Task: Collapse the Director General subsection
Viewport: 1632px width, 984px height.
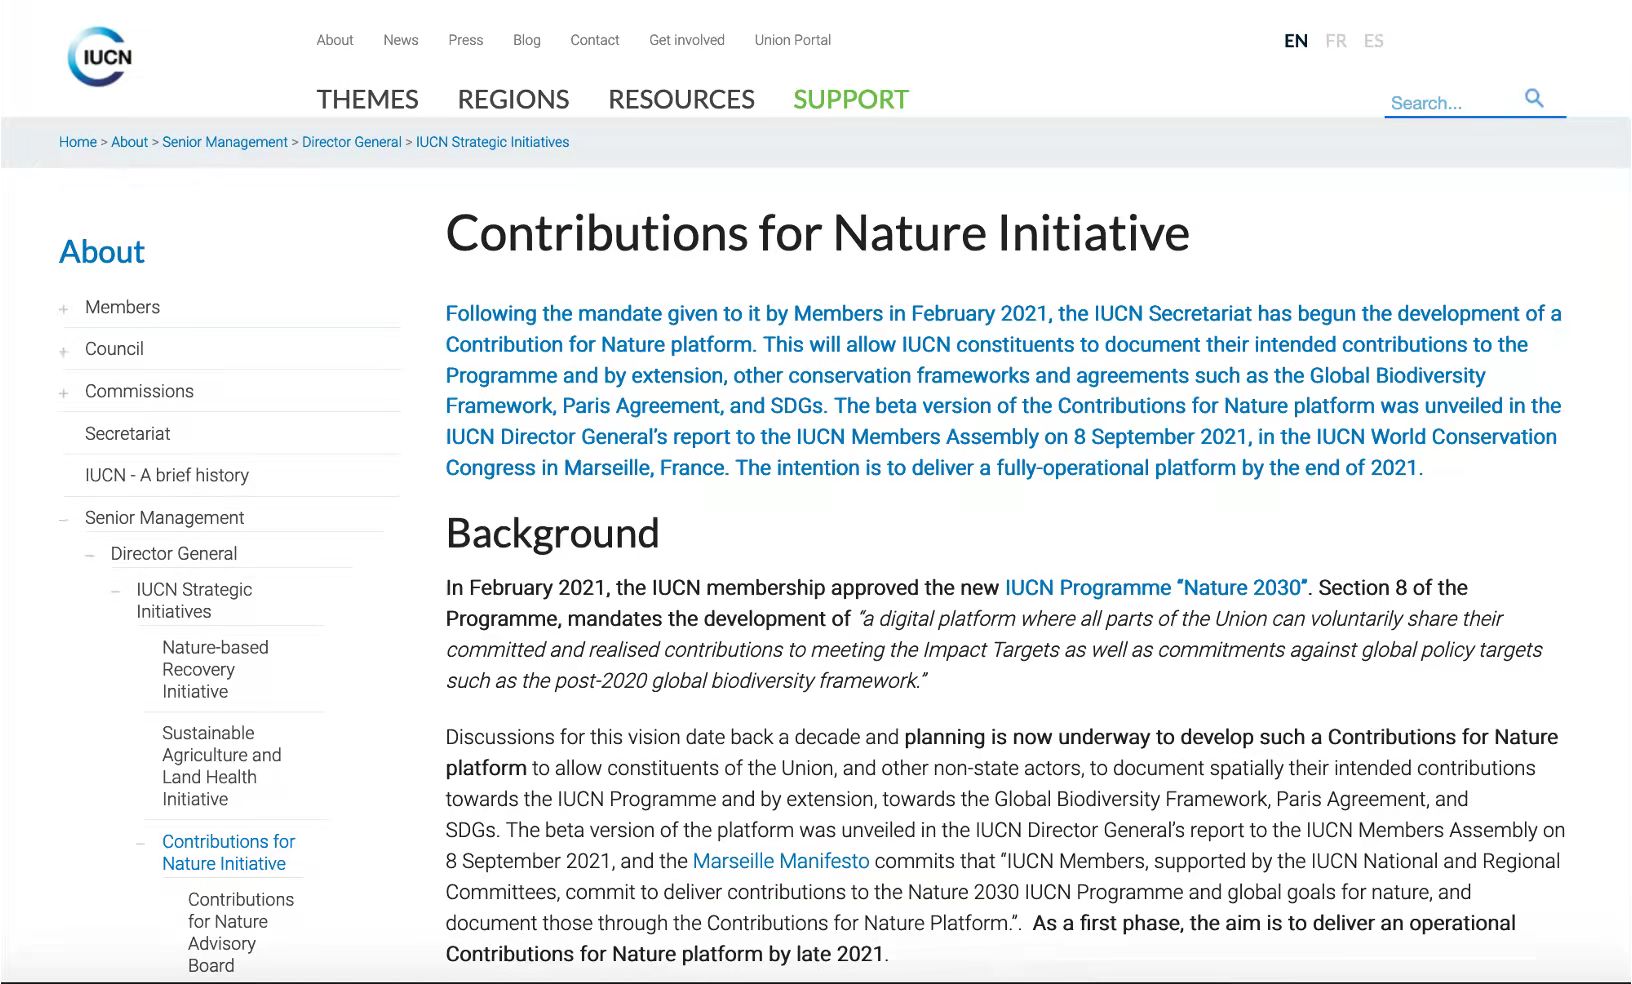Action: tap(90, 555)
